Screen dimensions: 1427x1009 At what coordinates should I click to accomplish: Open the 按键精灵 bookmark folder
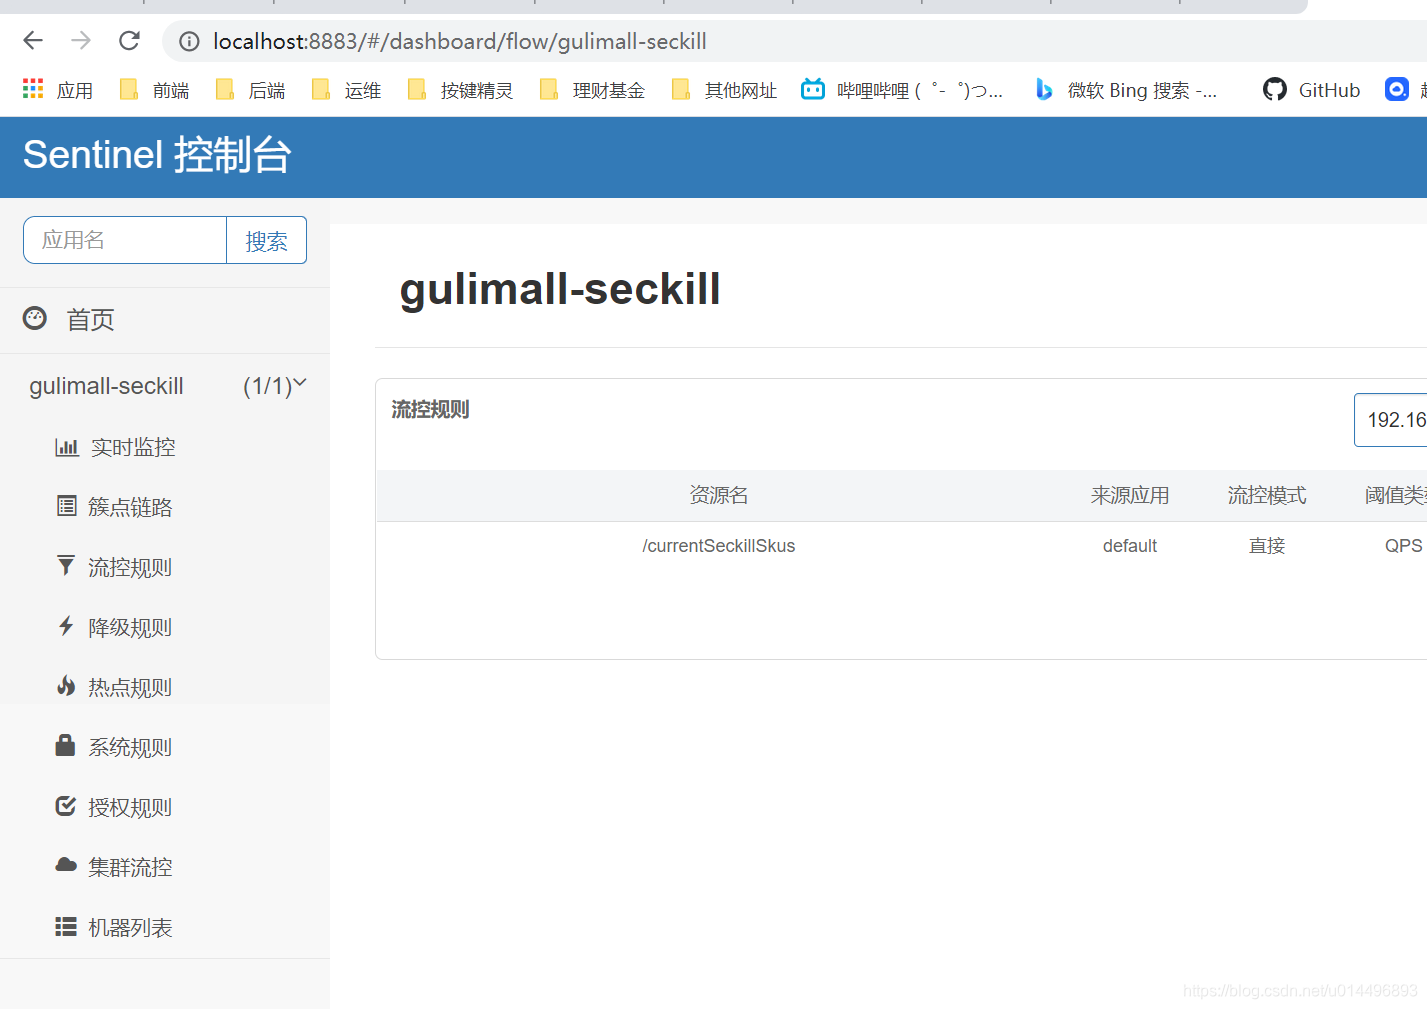(x=460, y=90)
